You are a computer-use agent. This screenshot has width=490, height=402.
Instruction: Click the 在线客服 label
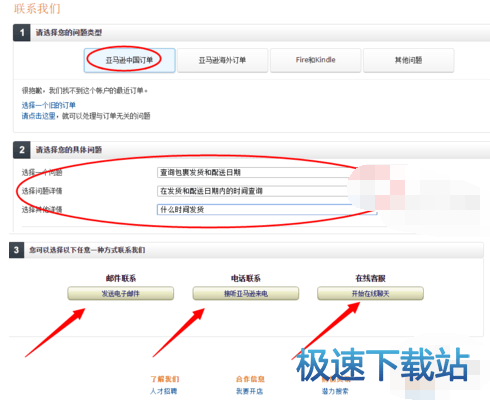pyautogui.click(x=370, y=278)
